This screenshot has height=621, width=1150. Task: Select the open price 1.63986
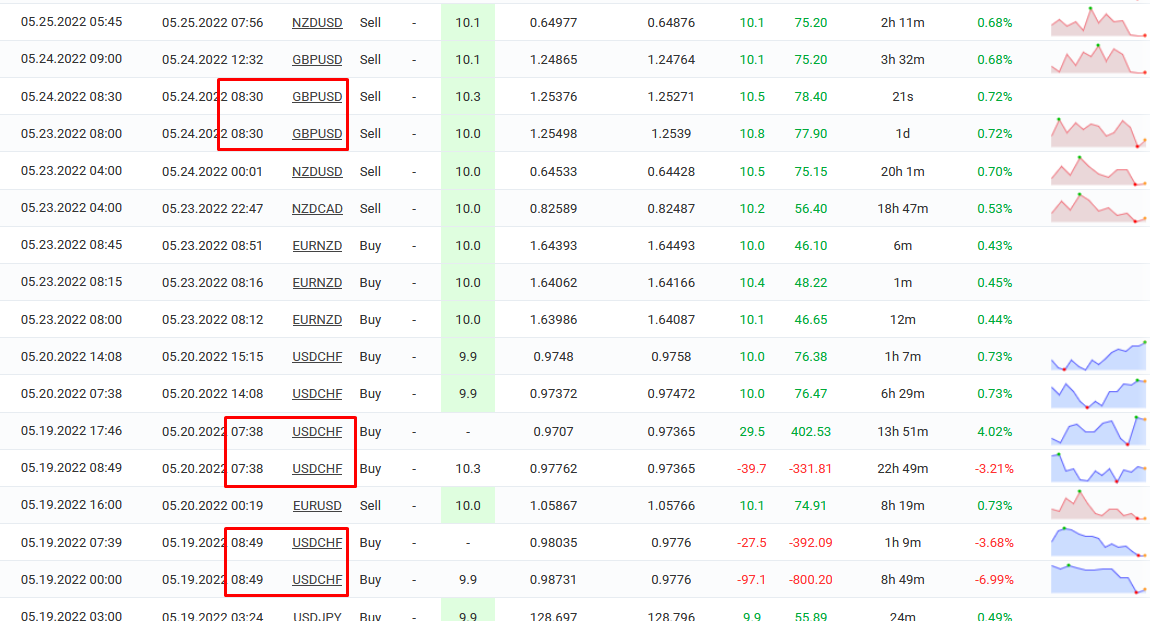click(x=554, y=320)
